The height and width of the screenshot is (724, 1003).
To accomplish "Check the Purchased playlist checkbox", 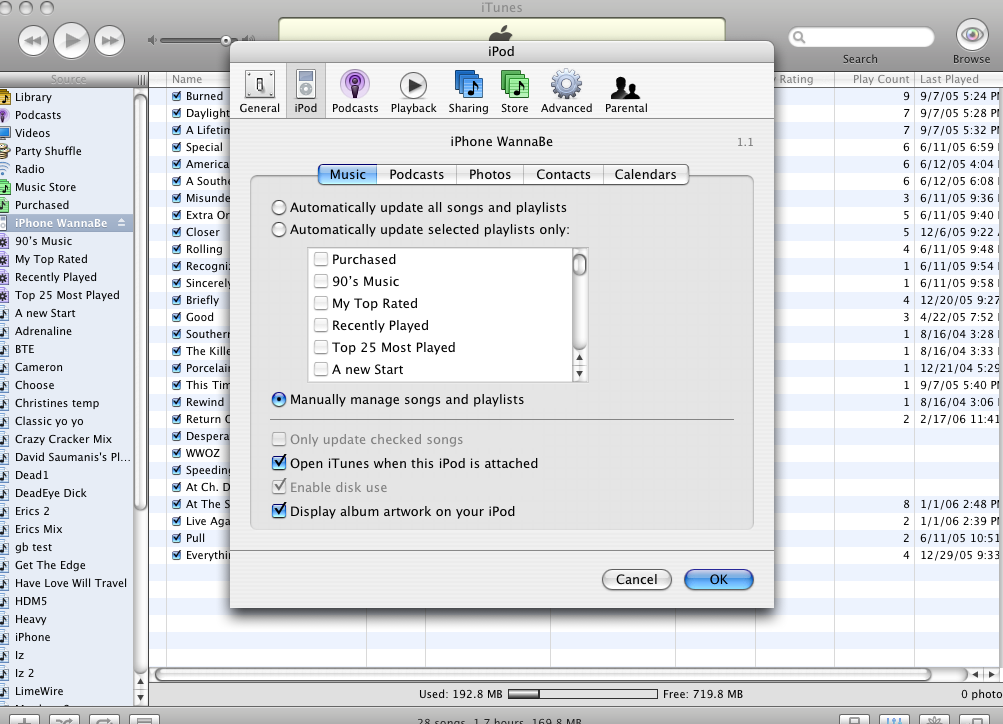I will pos(321,259).
